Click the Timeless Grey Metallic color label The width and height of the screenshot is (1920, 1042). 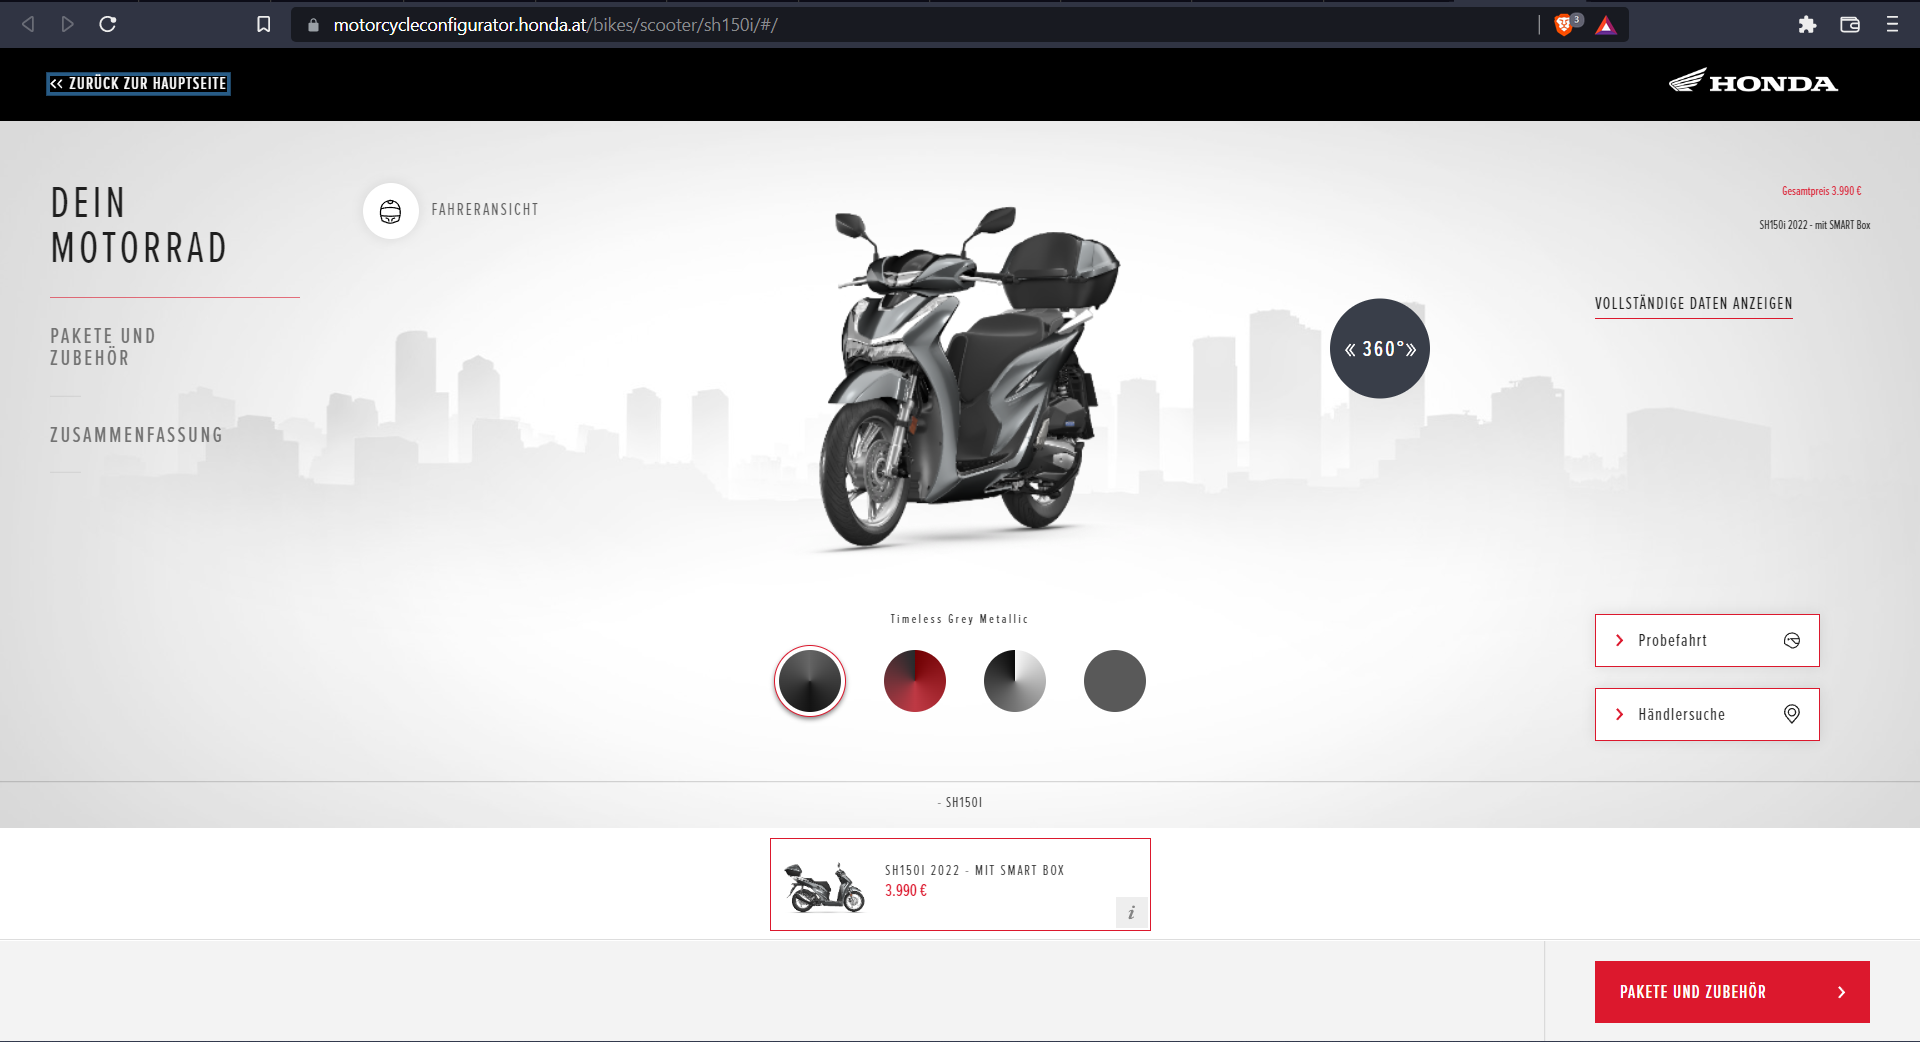[x=959, y=619]
